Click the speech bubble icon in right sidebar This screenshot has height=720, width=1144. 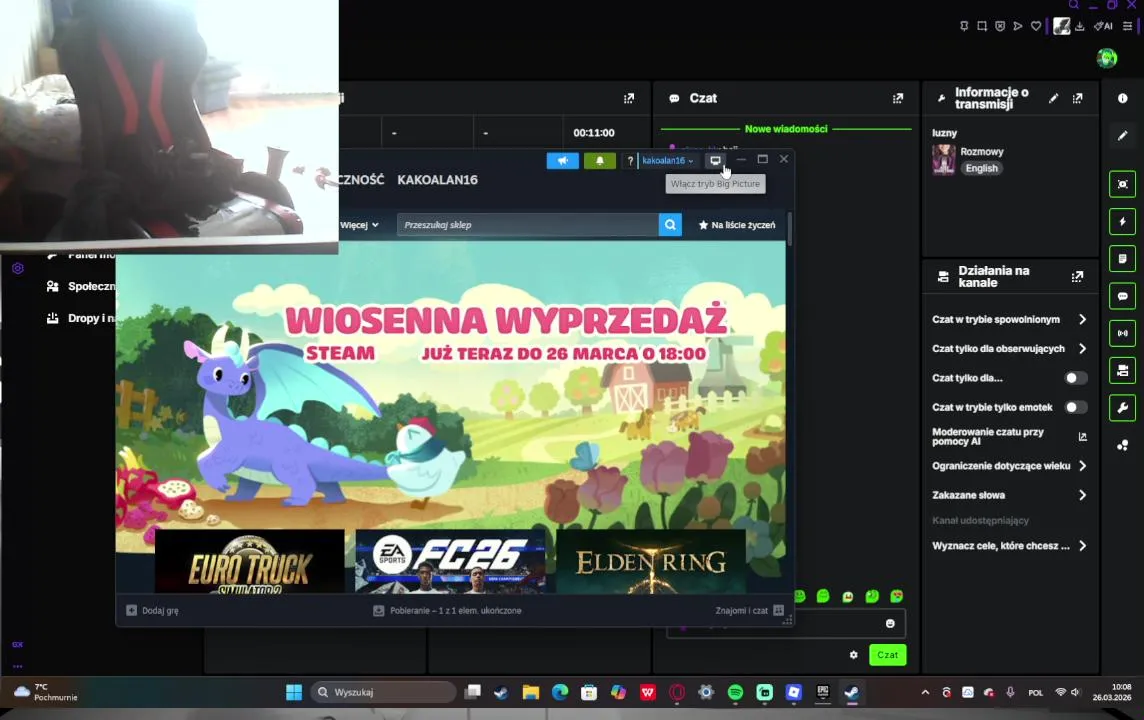[1123, 296]
